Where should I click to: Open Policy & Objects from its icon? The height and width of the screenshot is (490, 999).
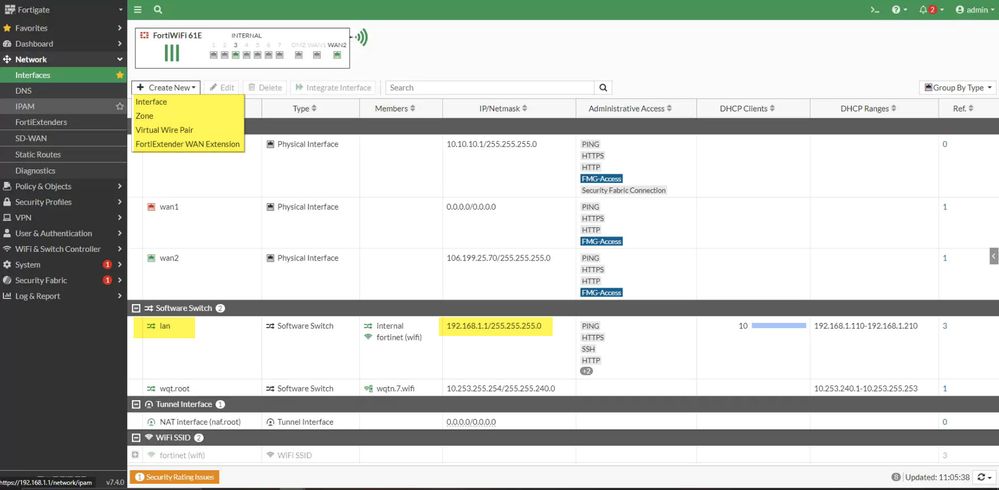[8, 187]
